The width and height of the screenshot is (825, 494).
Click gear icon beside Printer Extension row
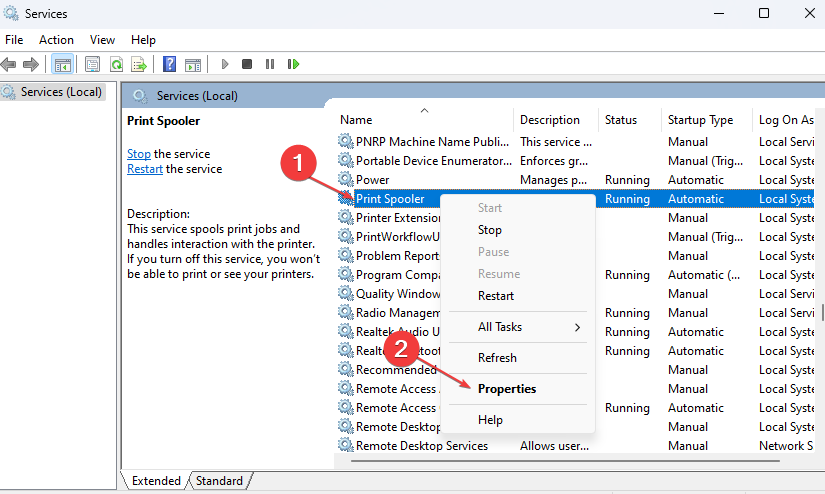[x=345, y=217]
